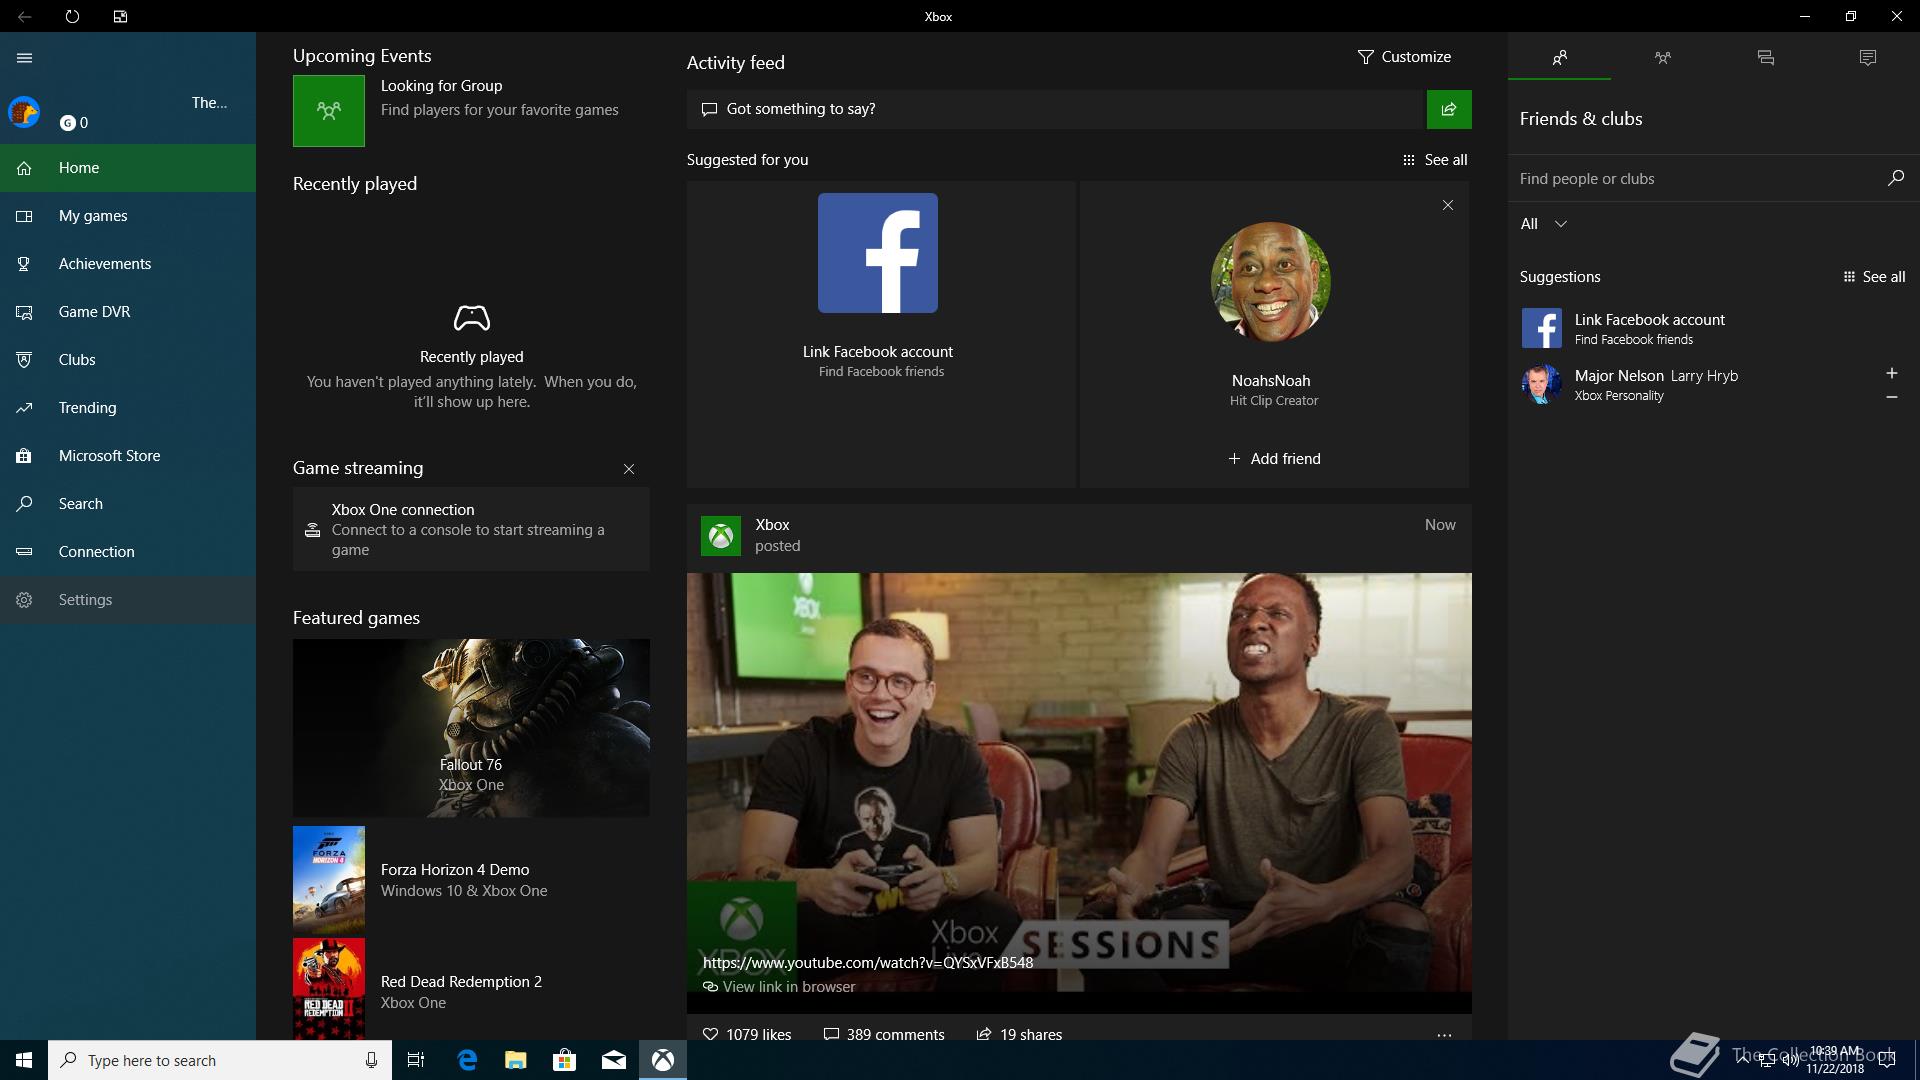Add NoahsNoah as a friend
This screenshot has width=1920, height=1080.
coord(1274,459)
